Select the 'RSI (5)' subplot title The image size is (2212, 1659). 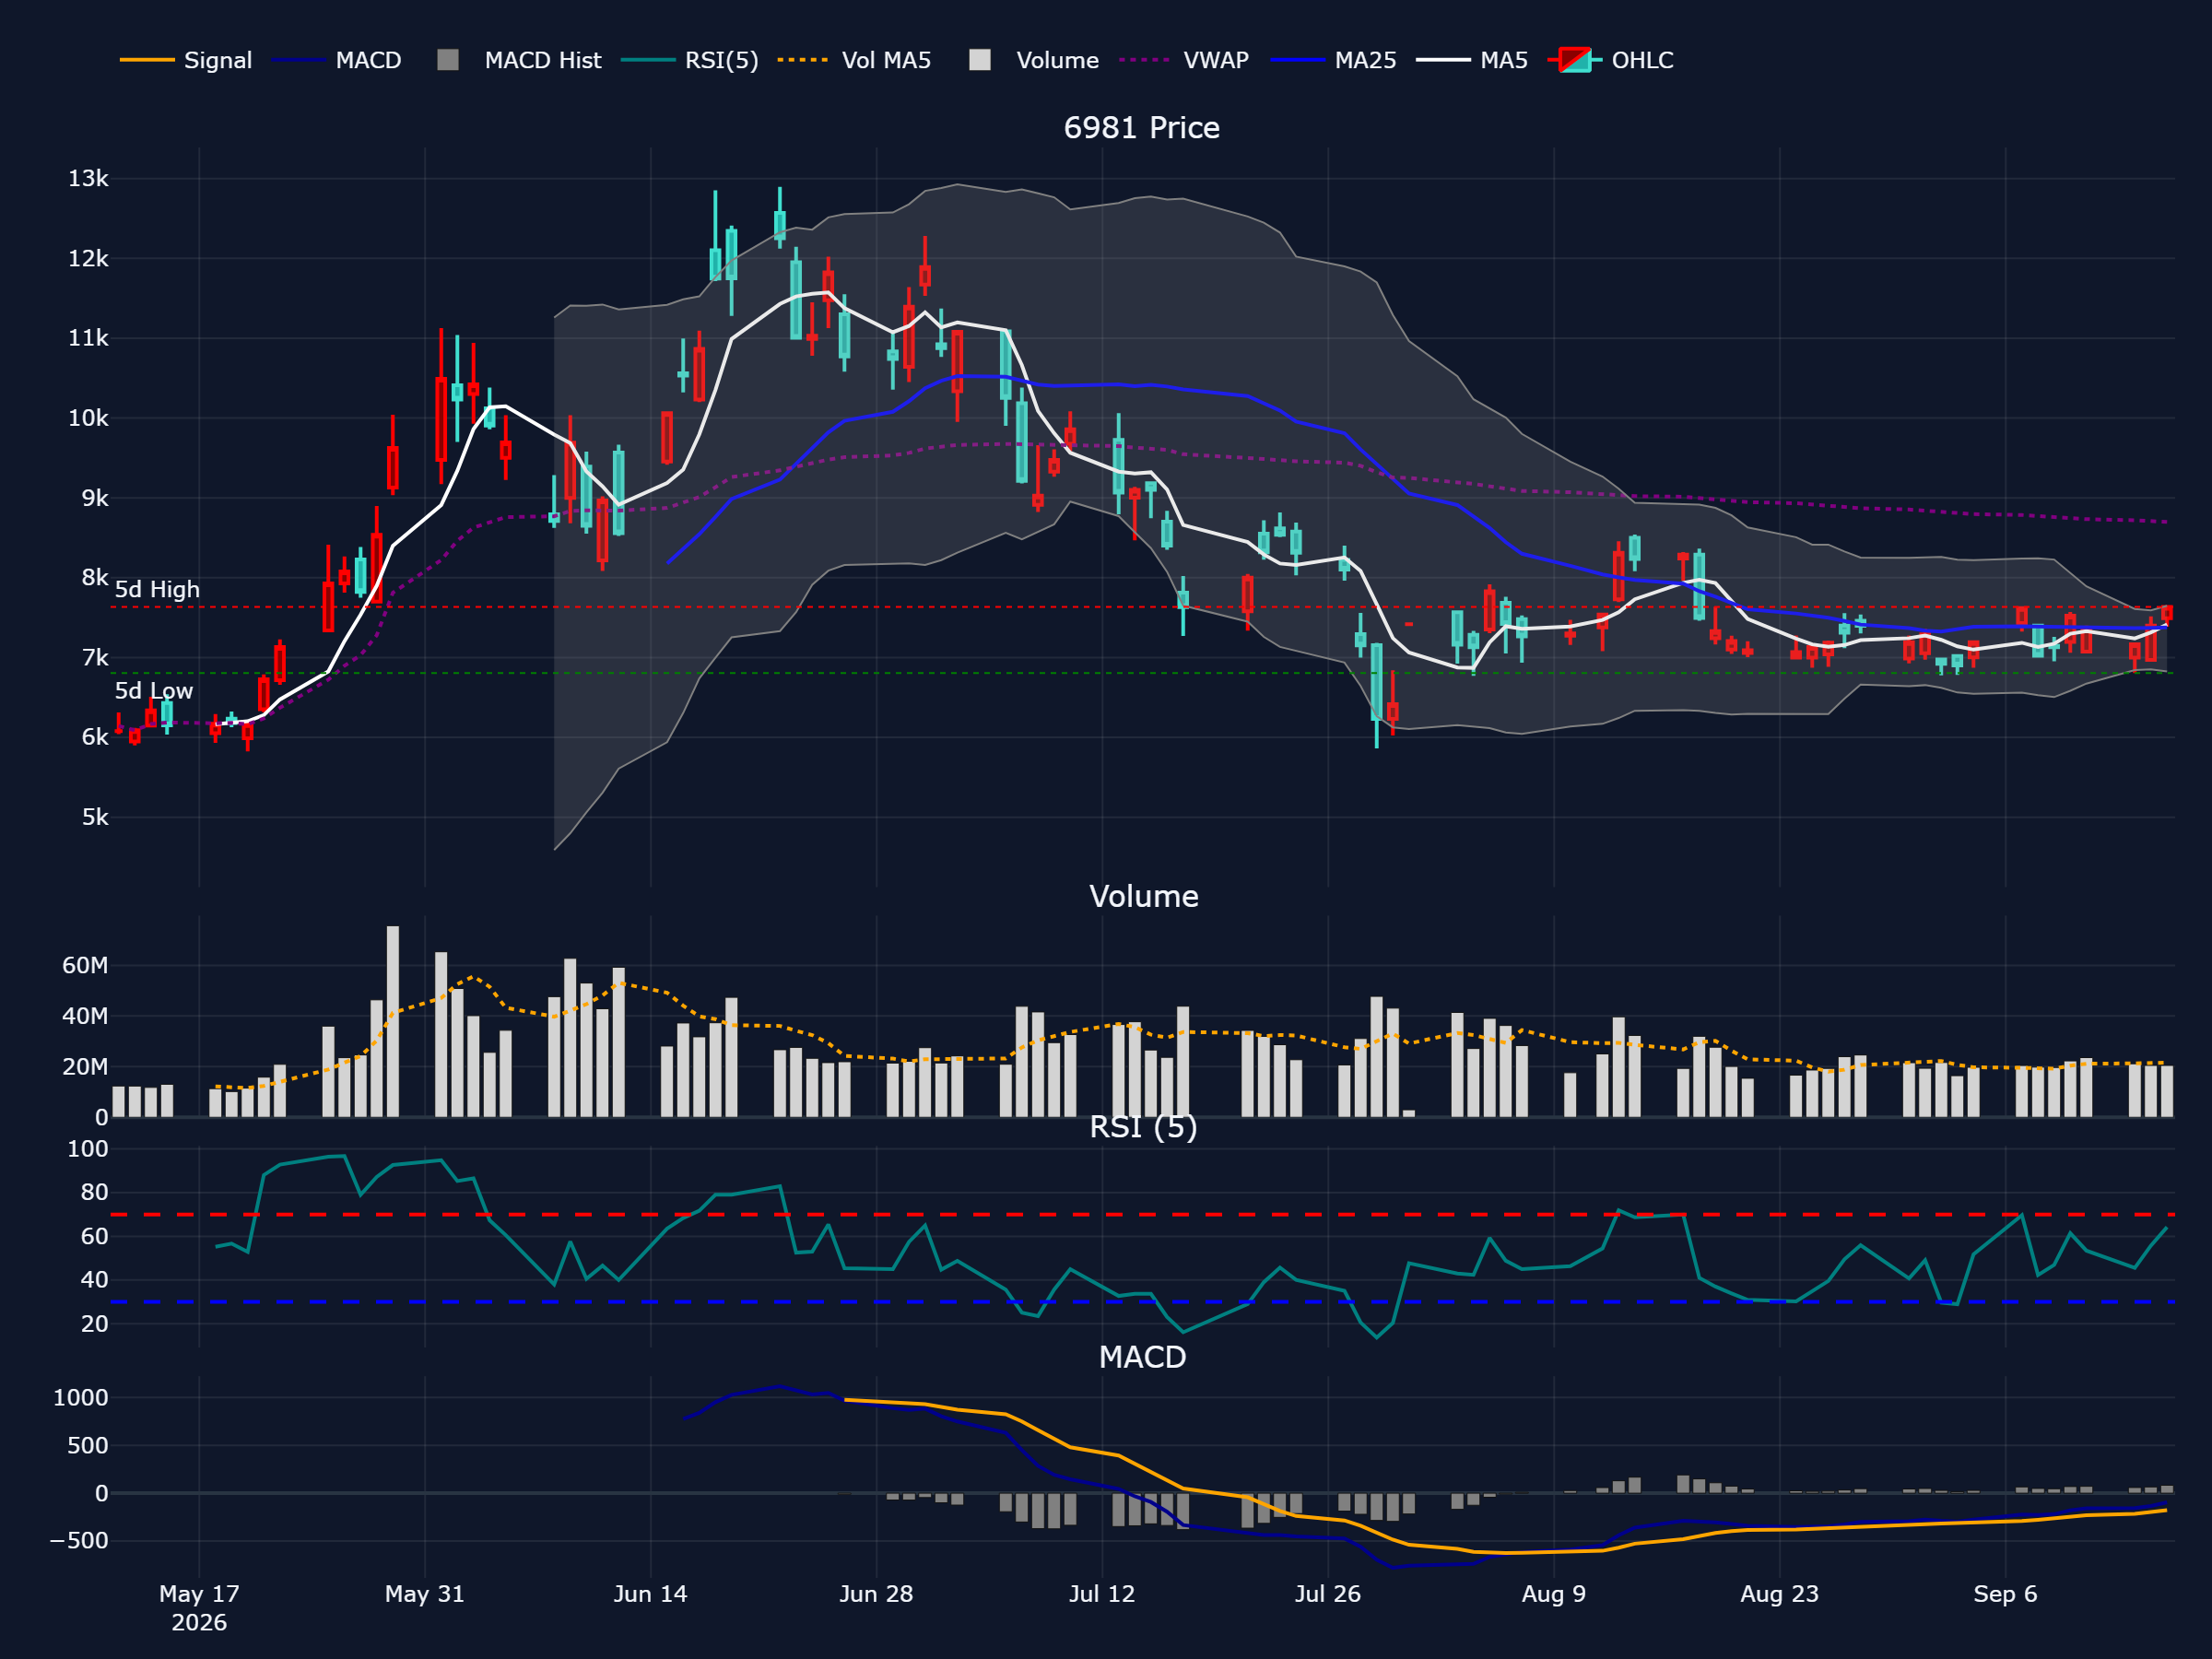(x=1143, y=1127)
